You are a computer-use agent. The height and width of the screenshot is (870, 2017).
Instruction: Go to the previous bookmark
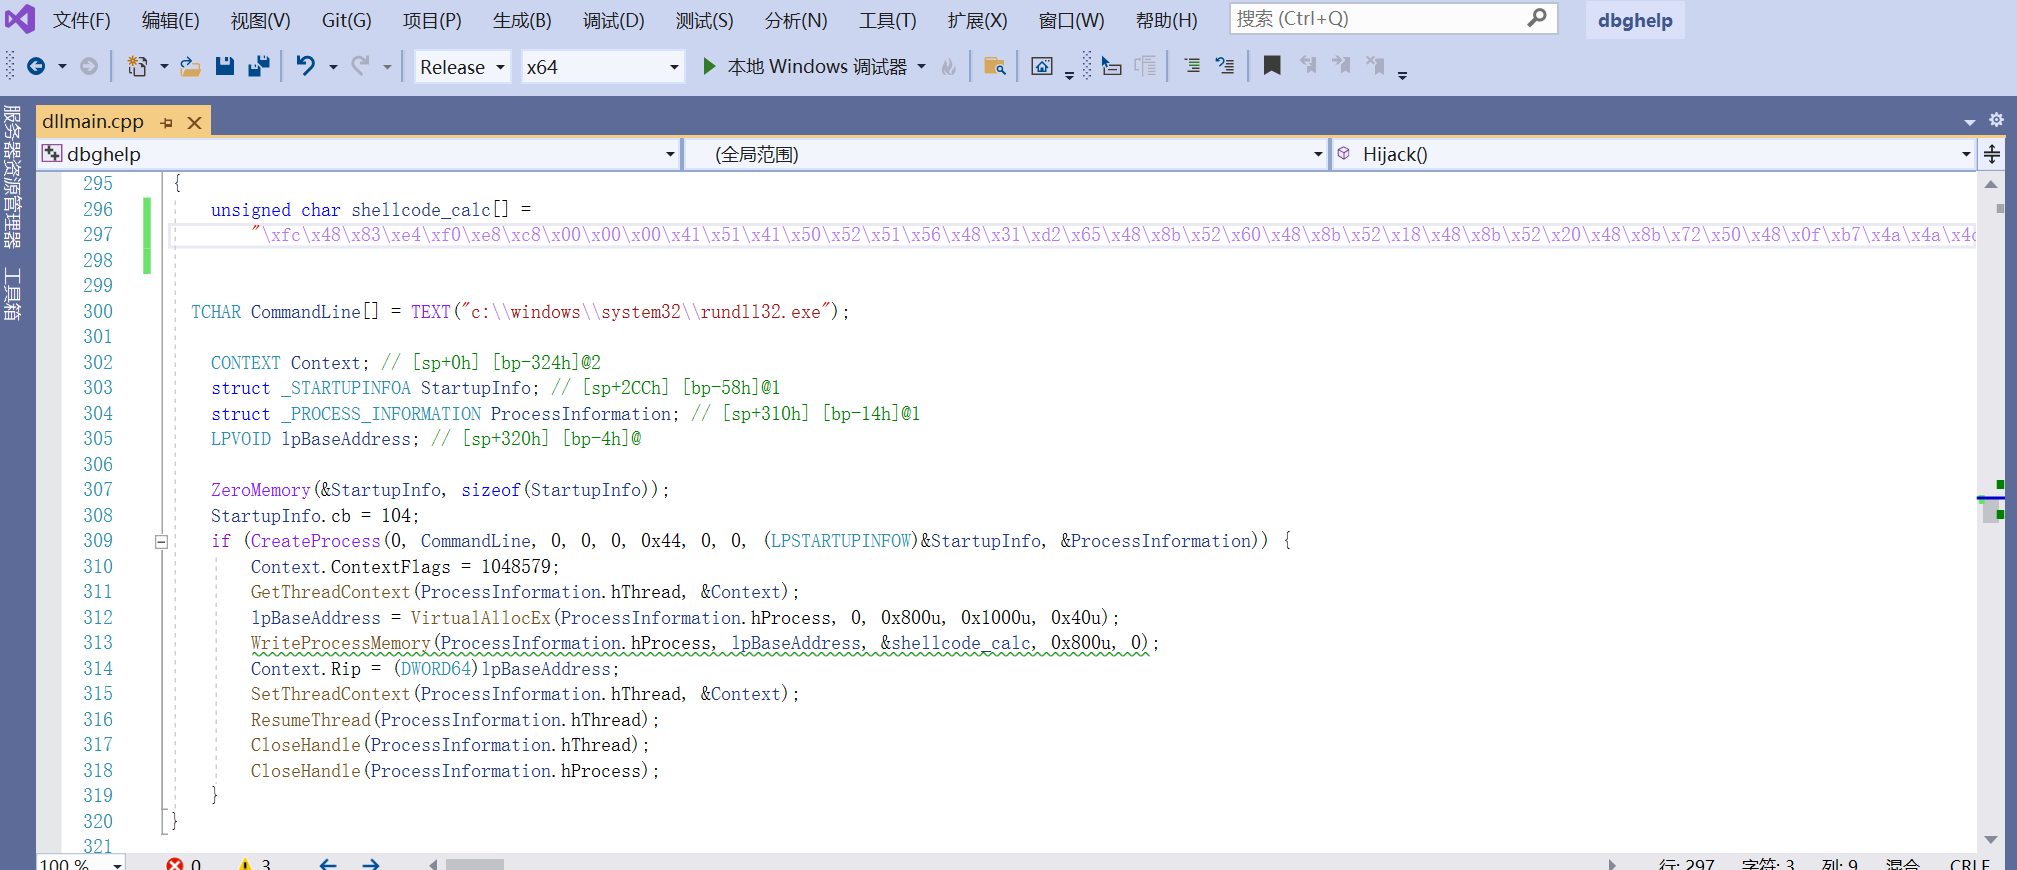(1308, 66)
